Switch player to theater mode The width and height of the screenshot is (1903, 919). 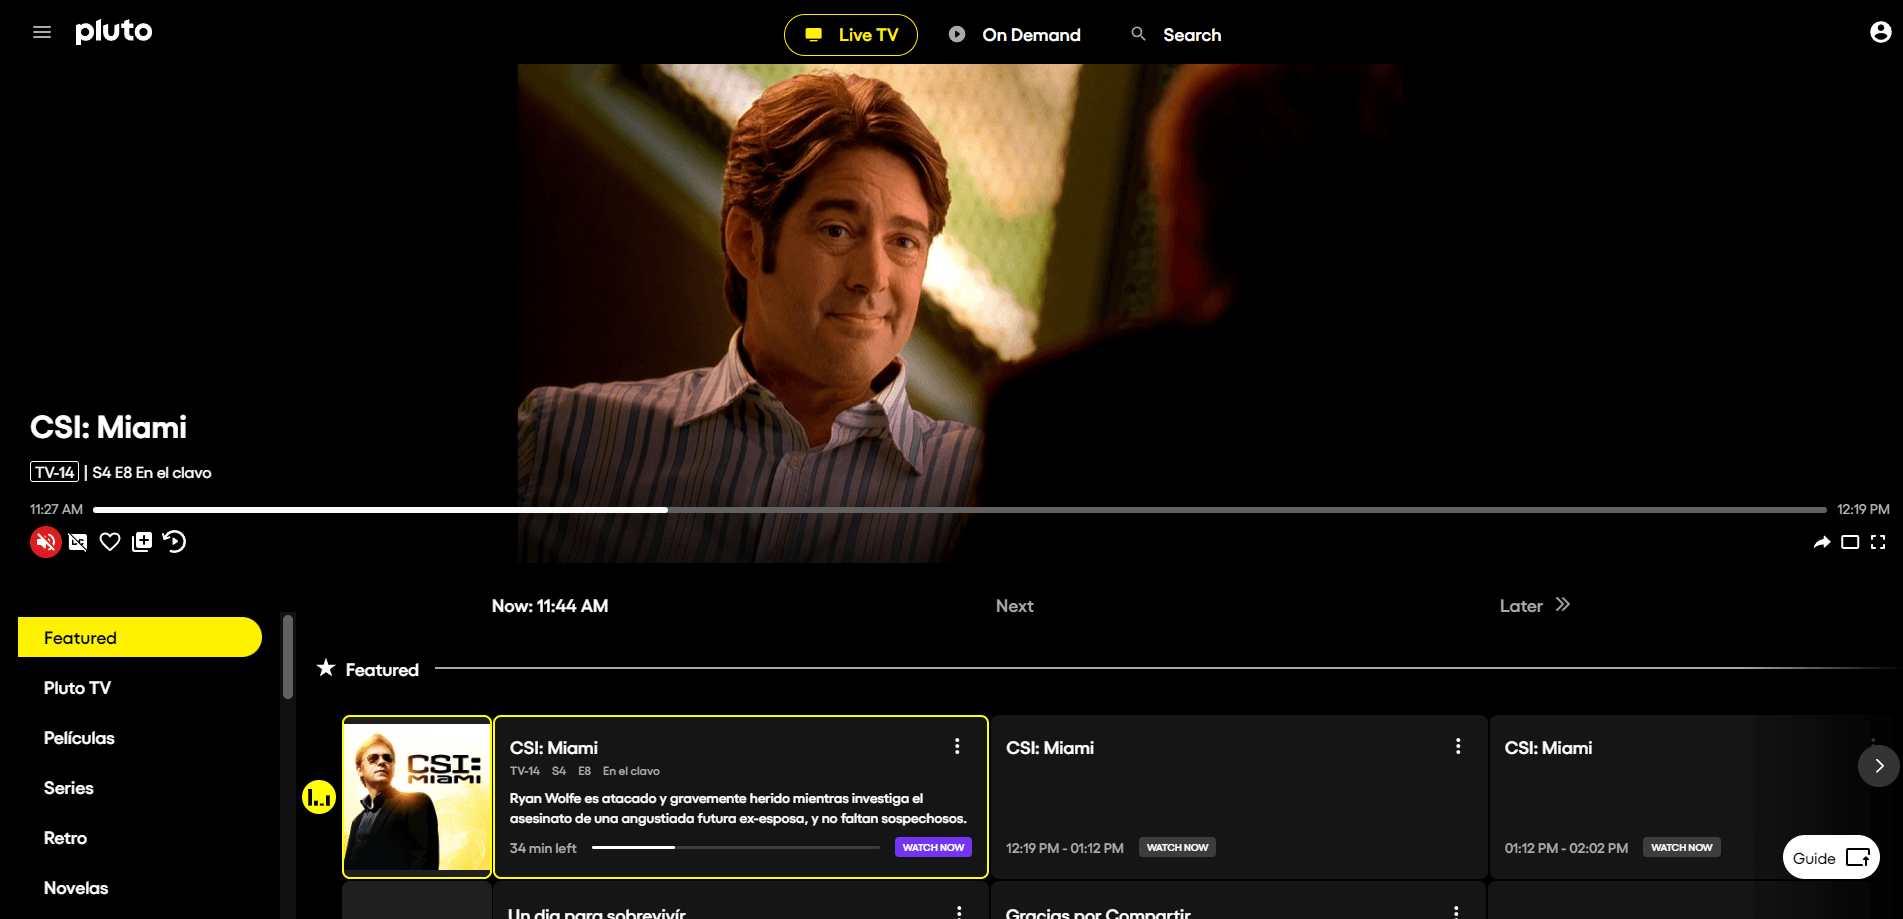pos(1850,542)
